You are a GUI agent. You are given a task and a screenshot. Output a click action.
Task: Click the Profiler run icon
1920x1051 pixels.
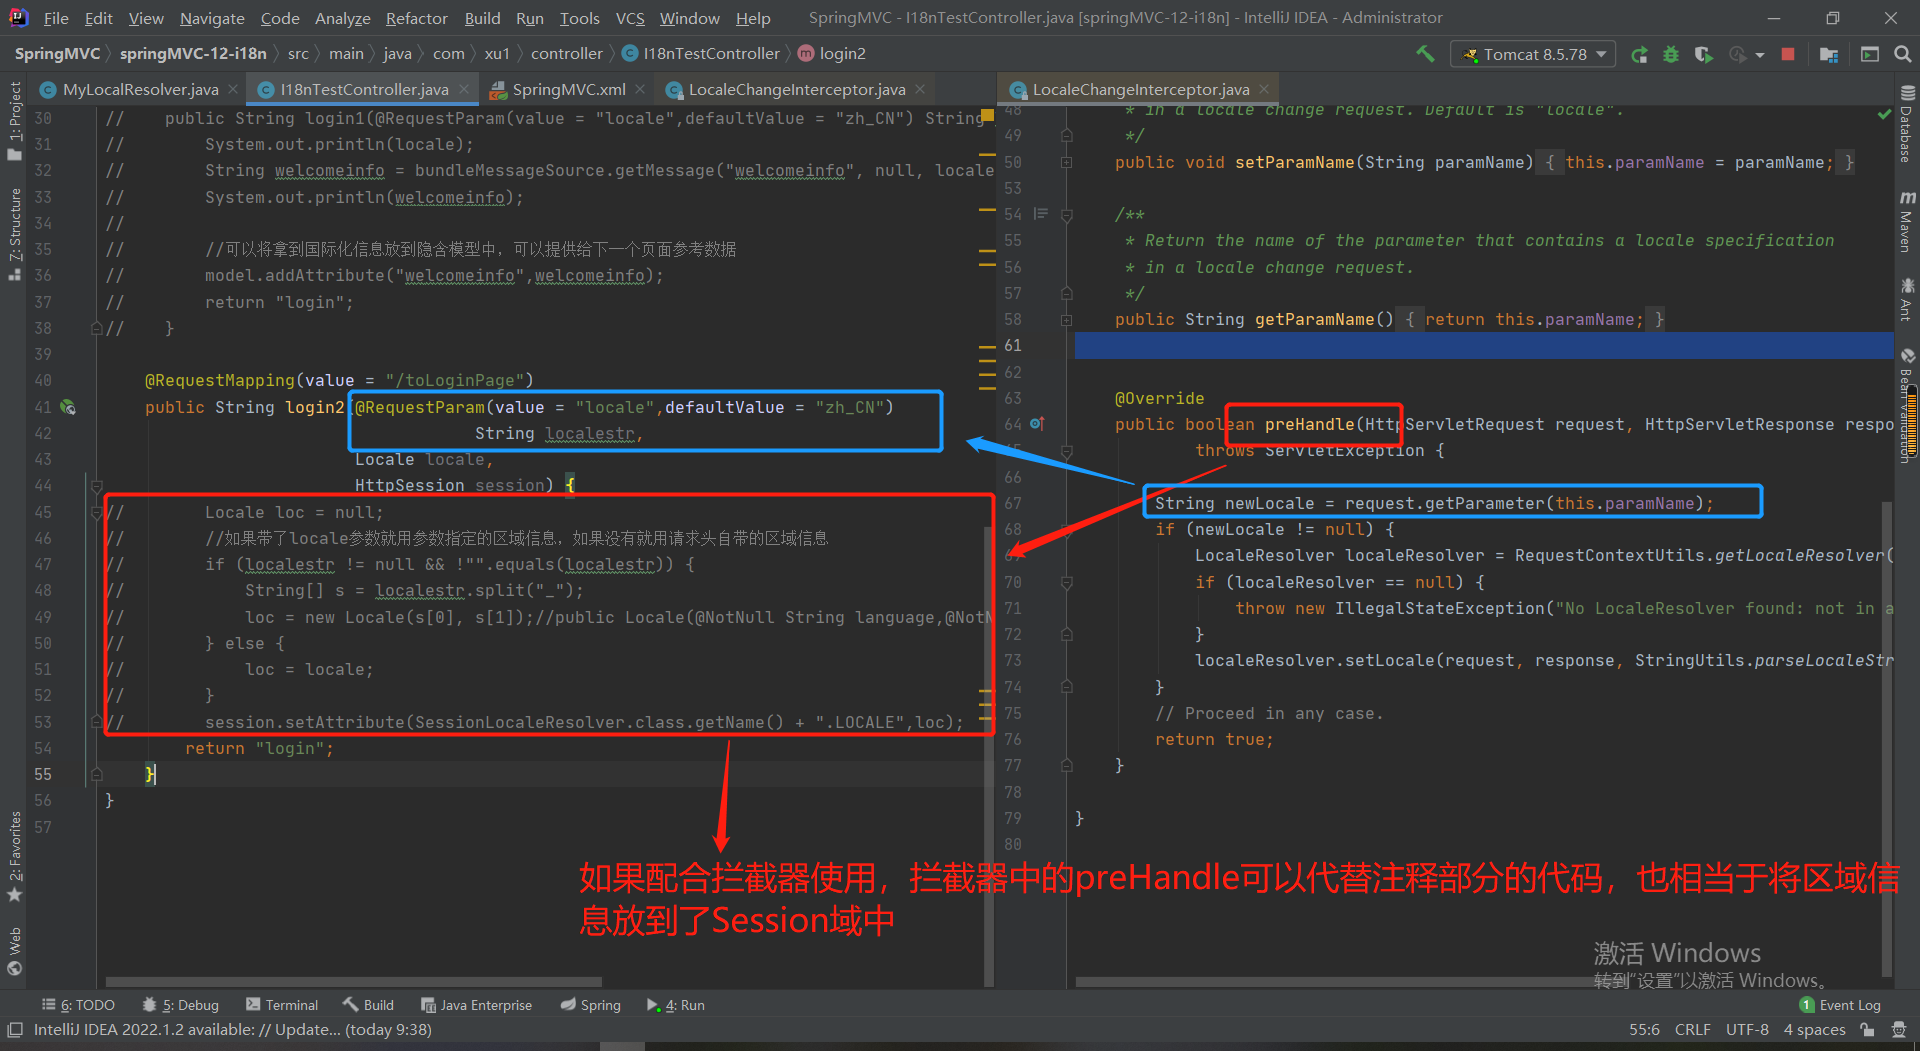[x=1738, y=54]
